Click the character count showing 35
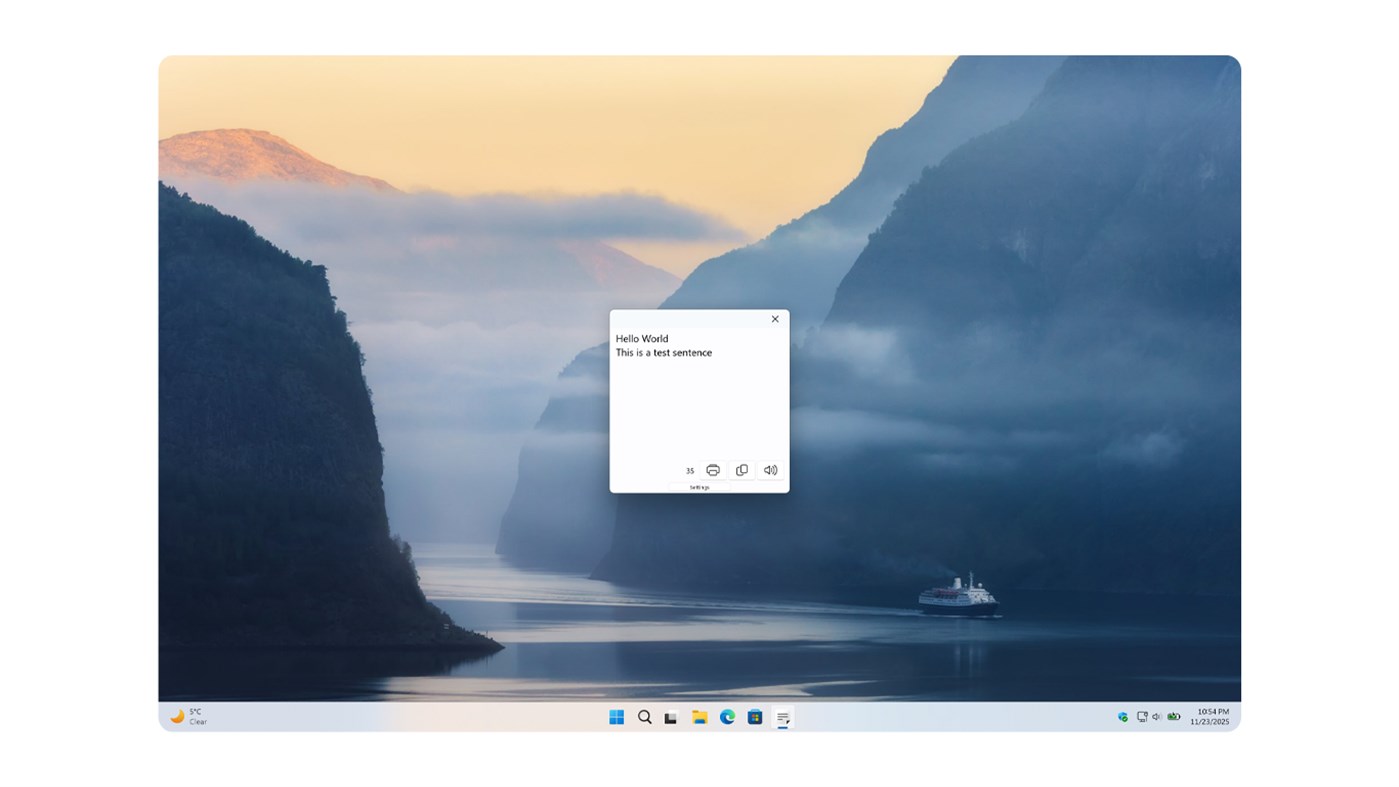 click(688, 469)
